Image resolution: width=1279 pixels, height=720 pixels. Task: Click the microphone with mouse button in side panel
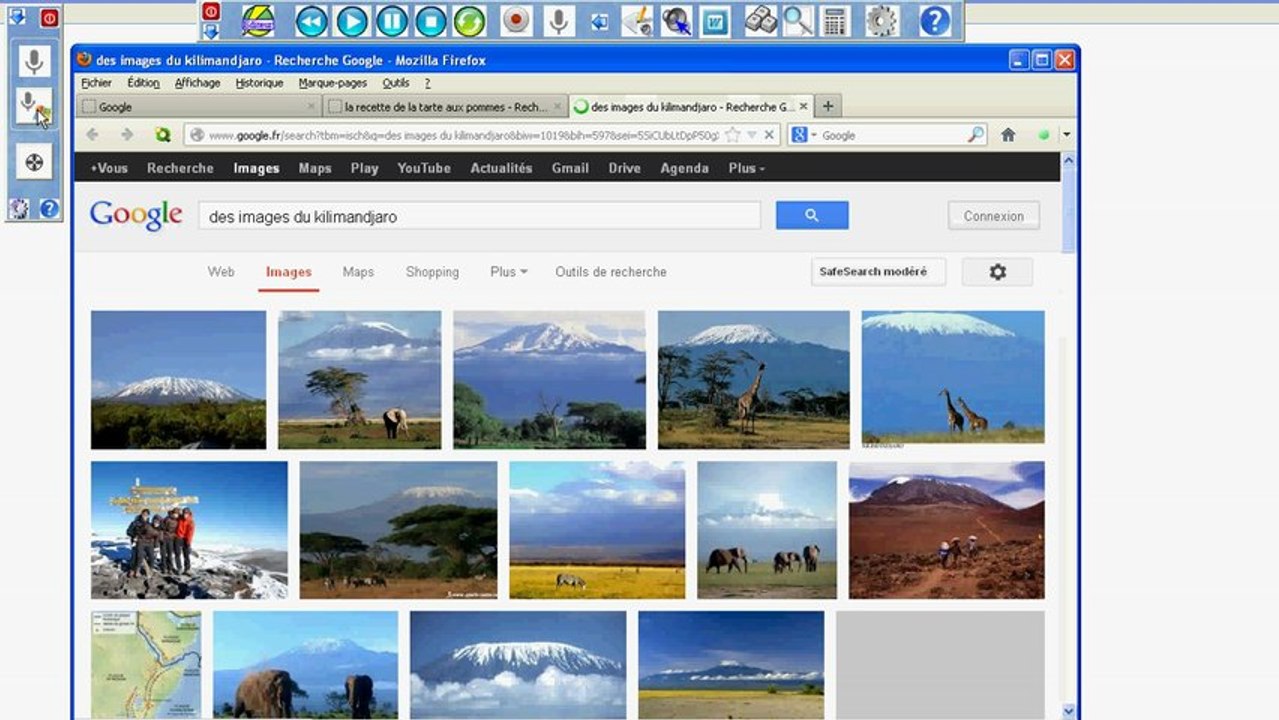click(34, 106)
